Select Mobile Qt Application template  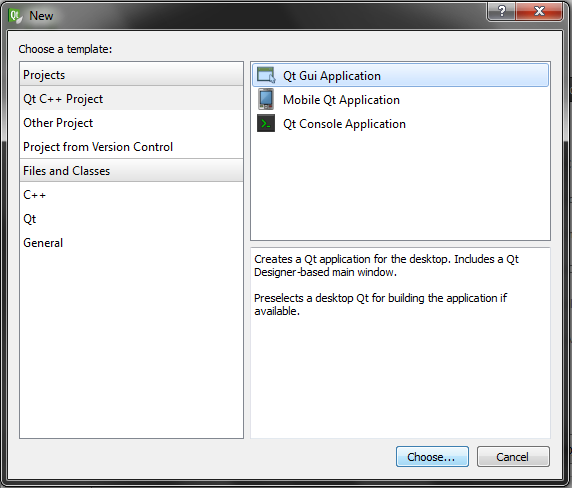tap(400, 99)
